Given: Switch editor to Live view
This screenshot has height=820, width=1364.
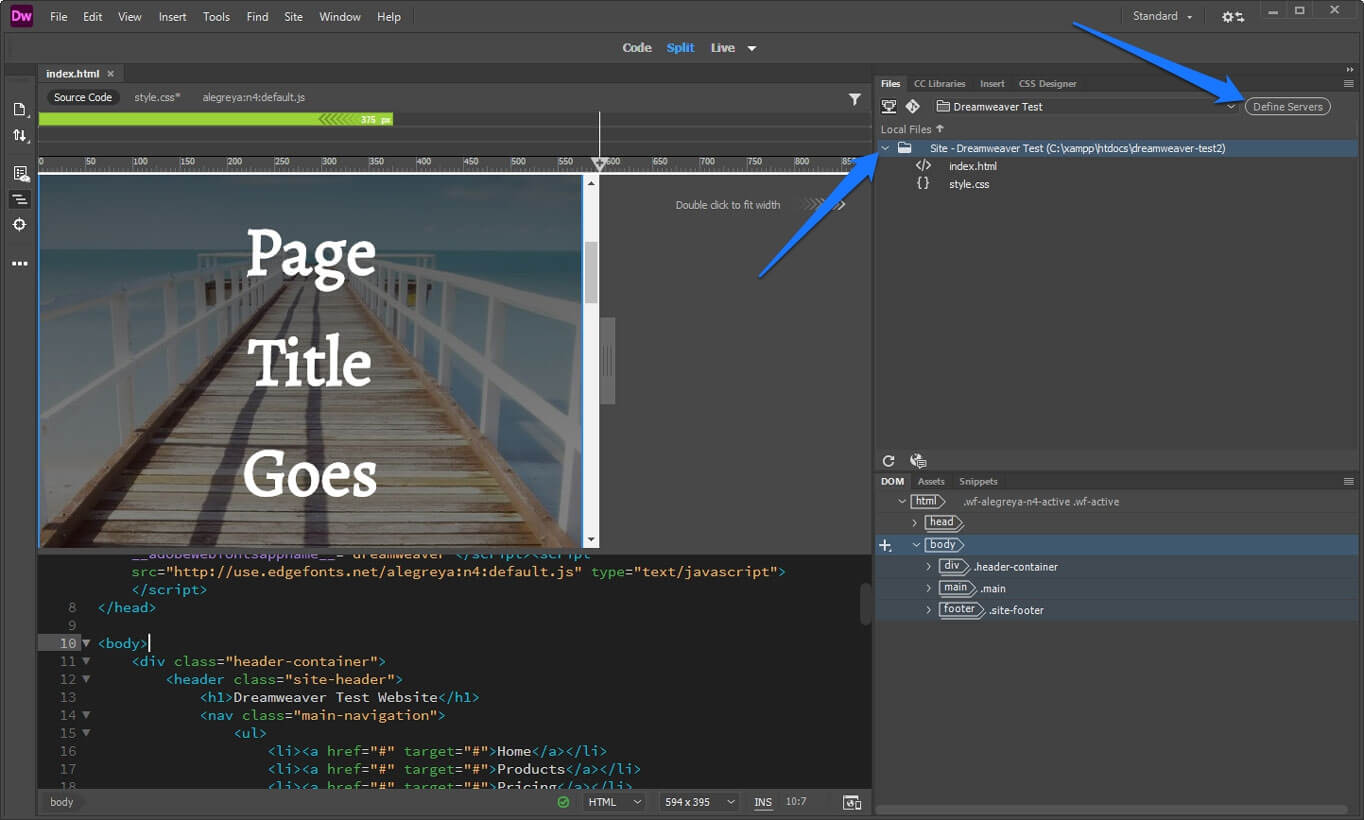Looking at the screenshot, I should click(721, 47).
